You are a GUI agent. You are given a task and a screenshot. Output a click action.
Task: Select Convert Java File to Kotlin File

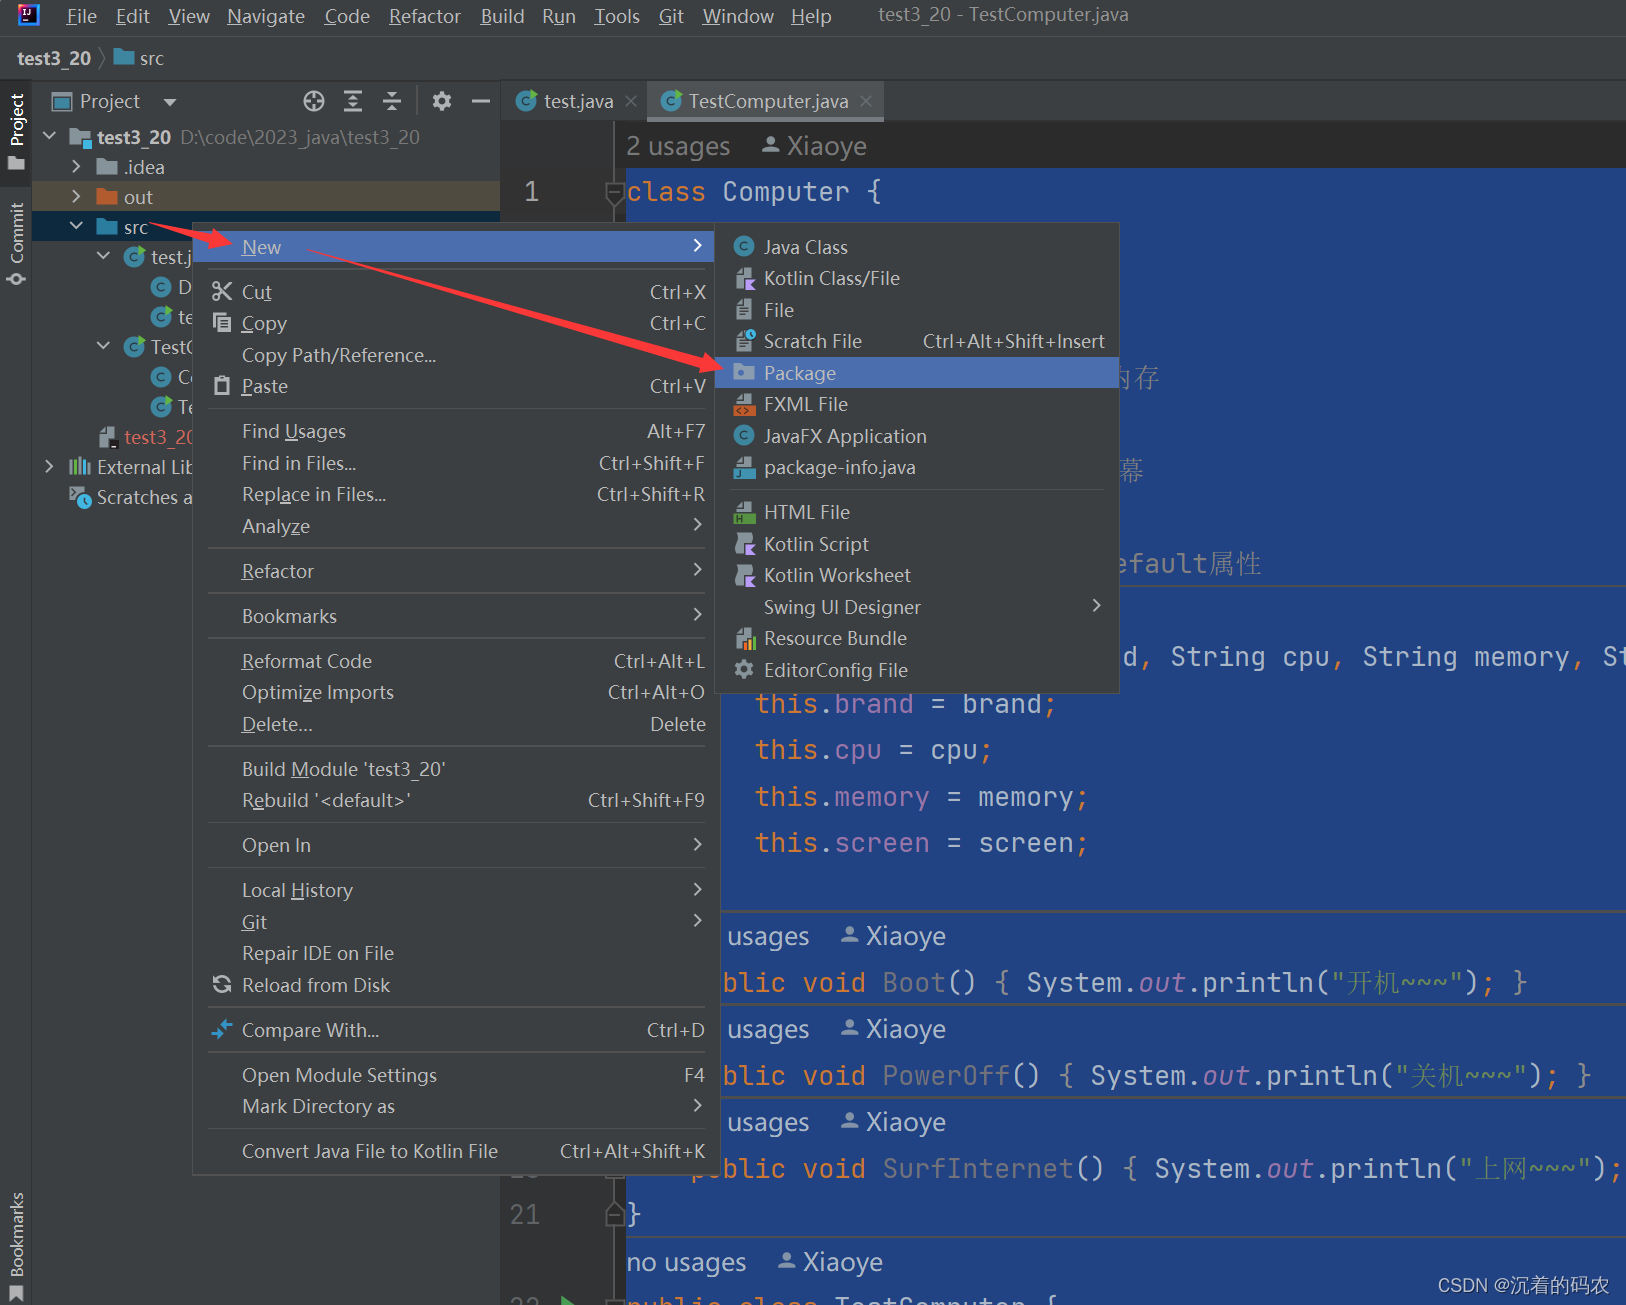click(x=456, y=1151)
